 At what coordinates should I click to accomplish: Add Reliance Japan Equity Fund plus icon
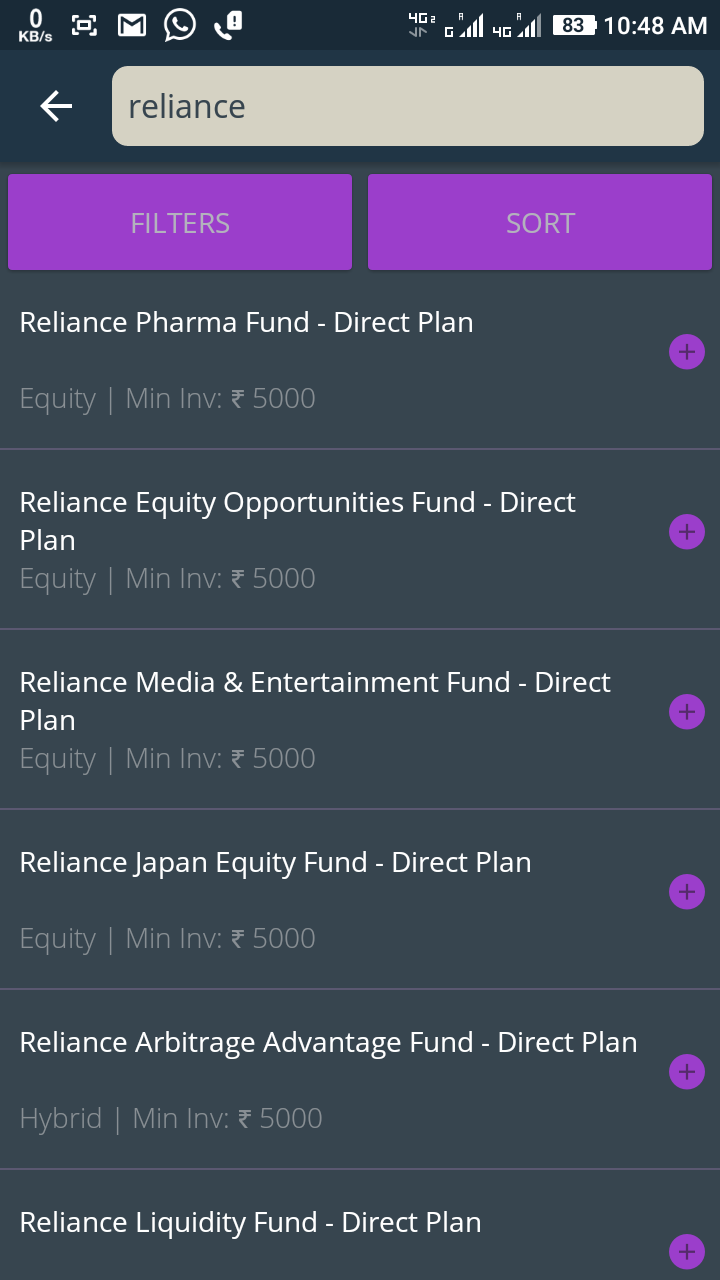click(687, 892)
